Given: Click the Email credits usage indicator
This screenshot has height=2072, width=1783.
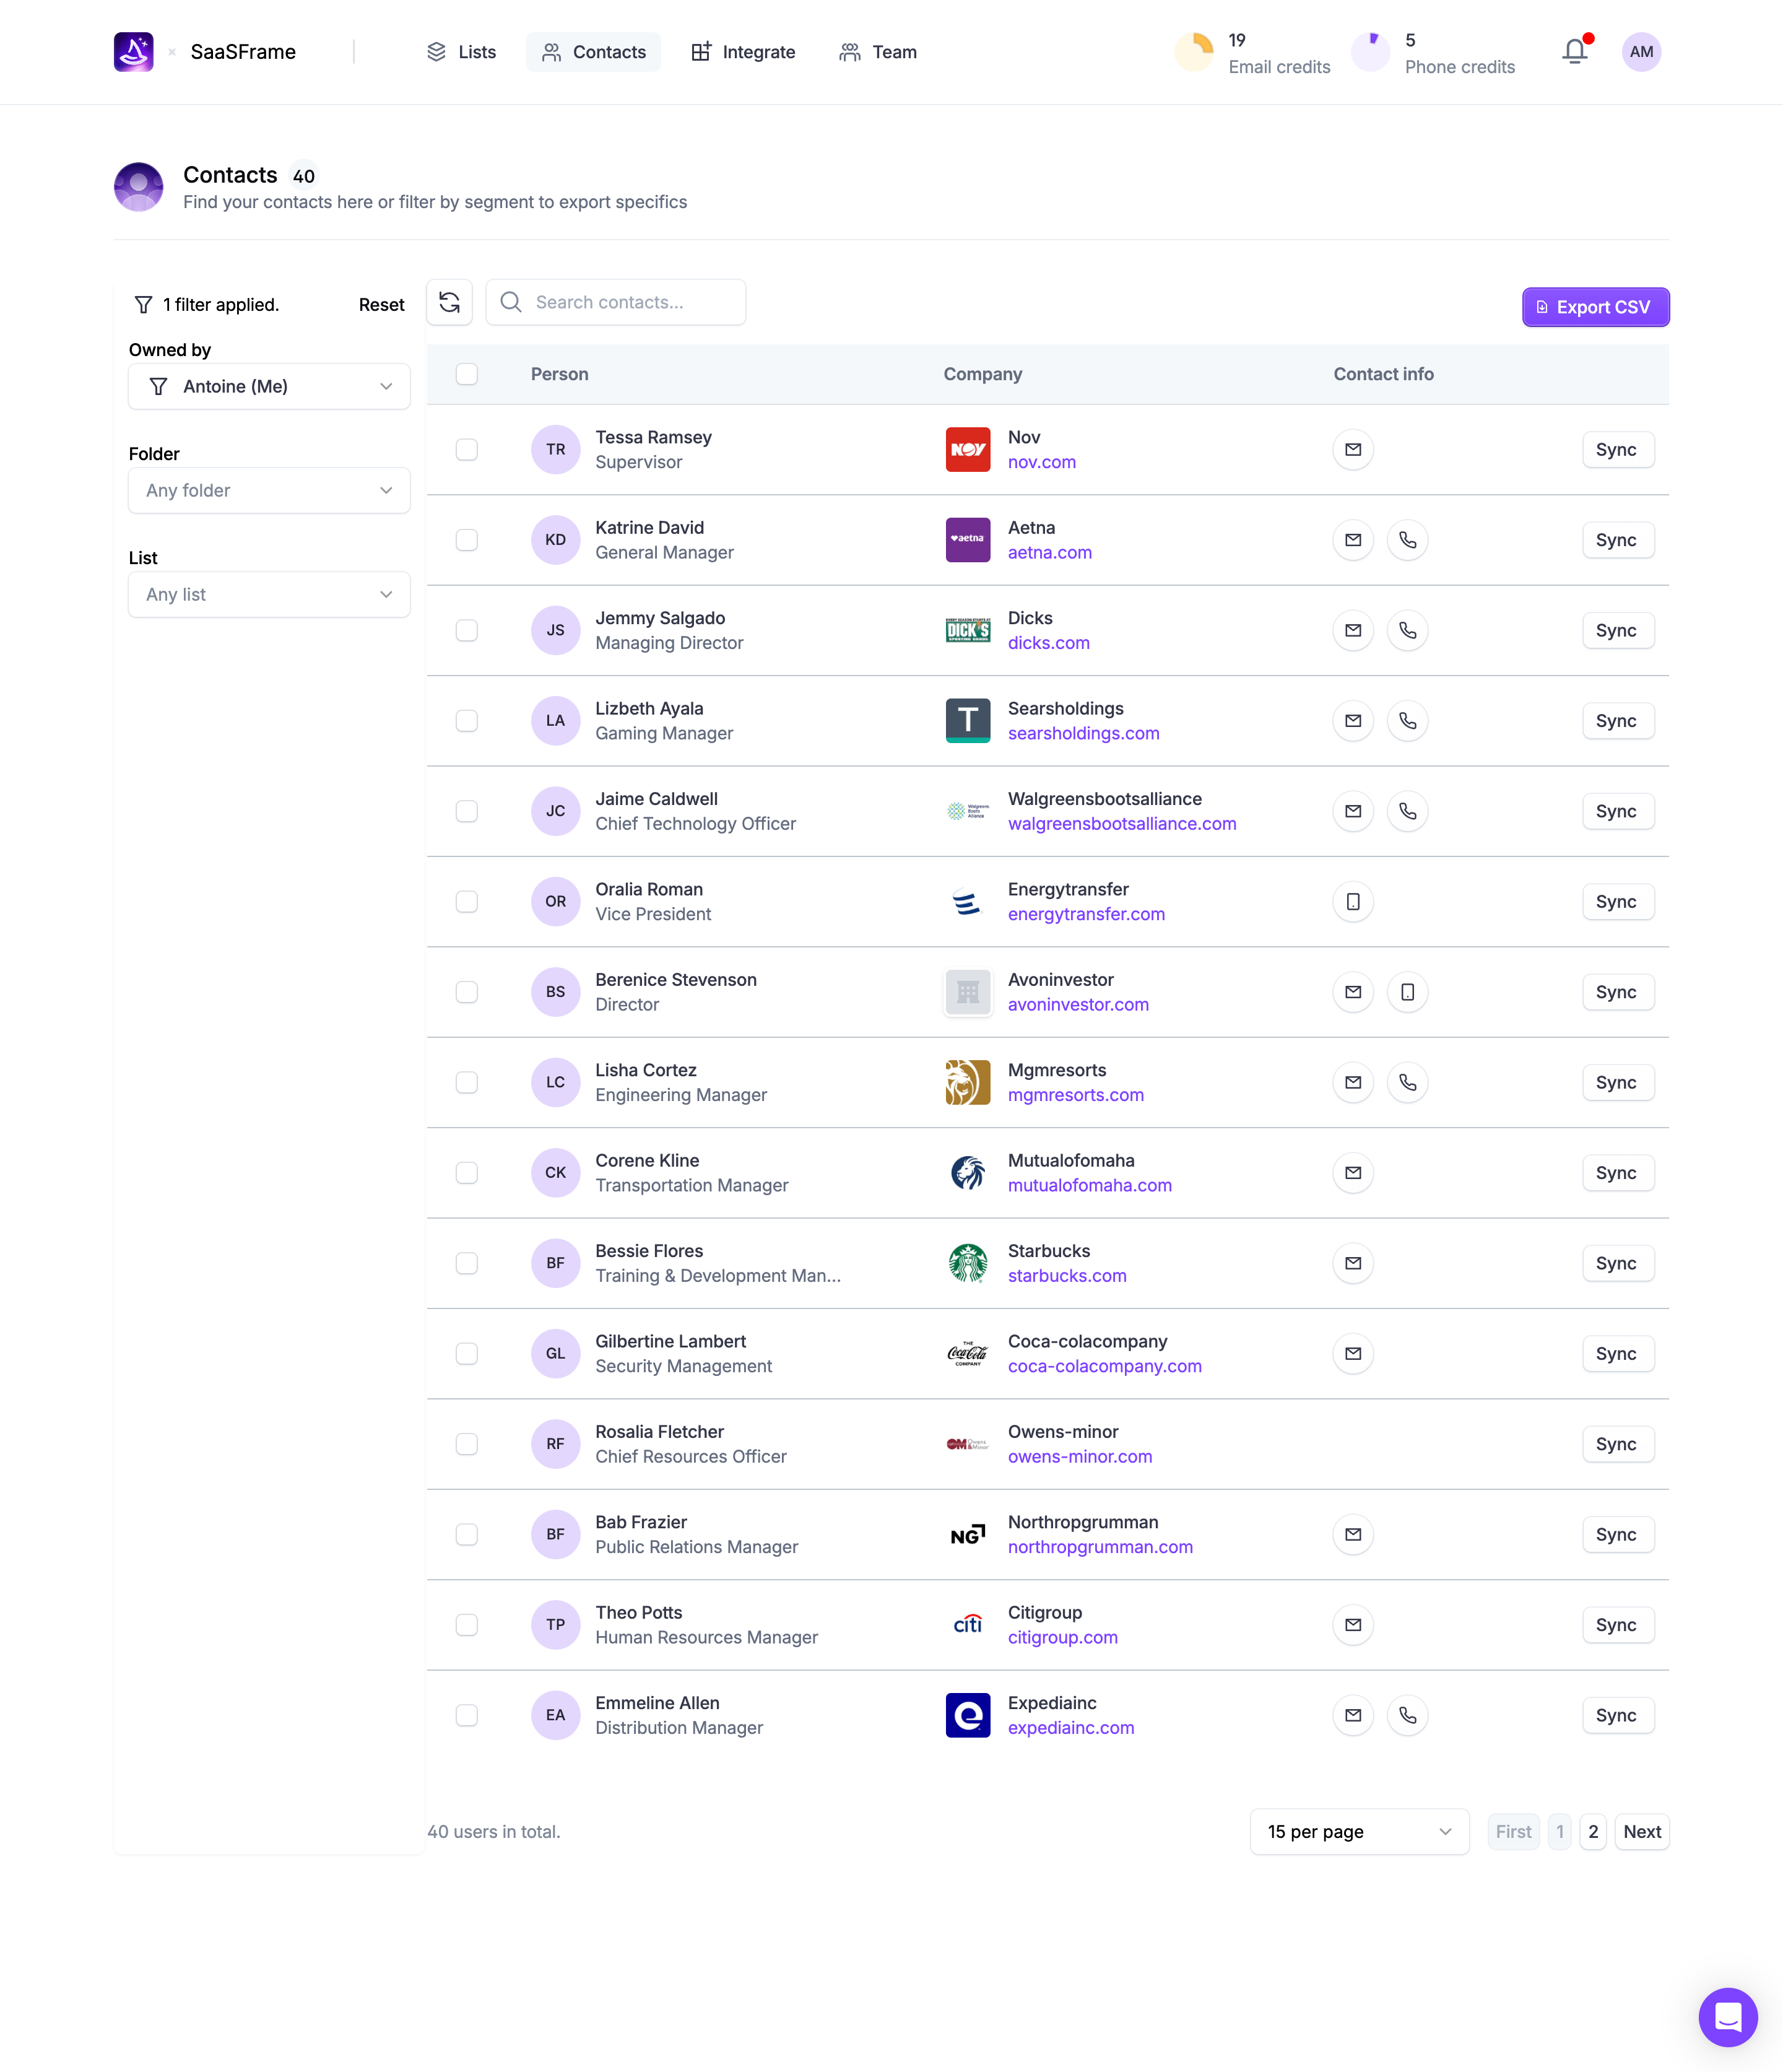Looking at the screenshot, I should (x=1252, y=52).
